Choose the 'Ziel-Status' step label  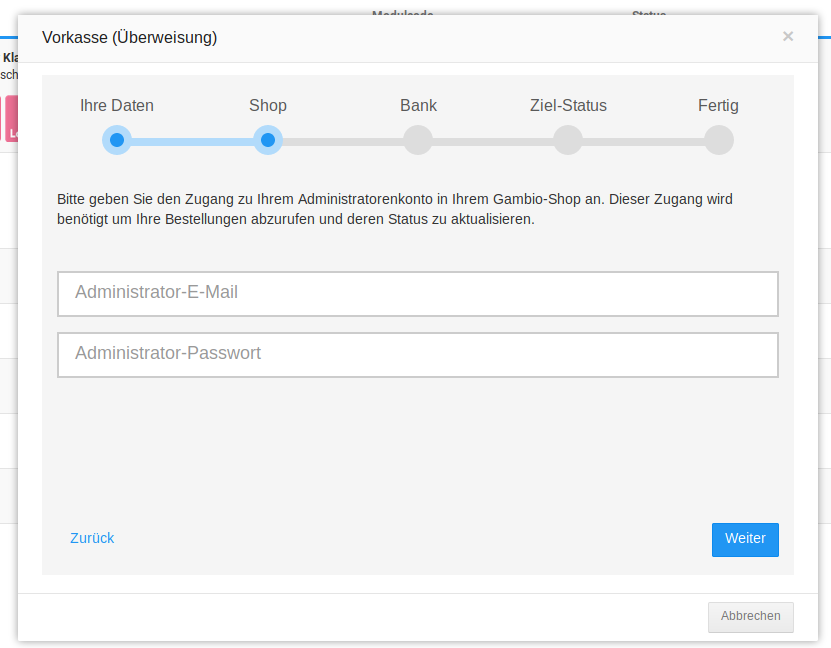click(x=568, y=106)
